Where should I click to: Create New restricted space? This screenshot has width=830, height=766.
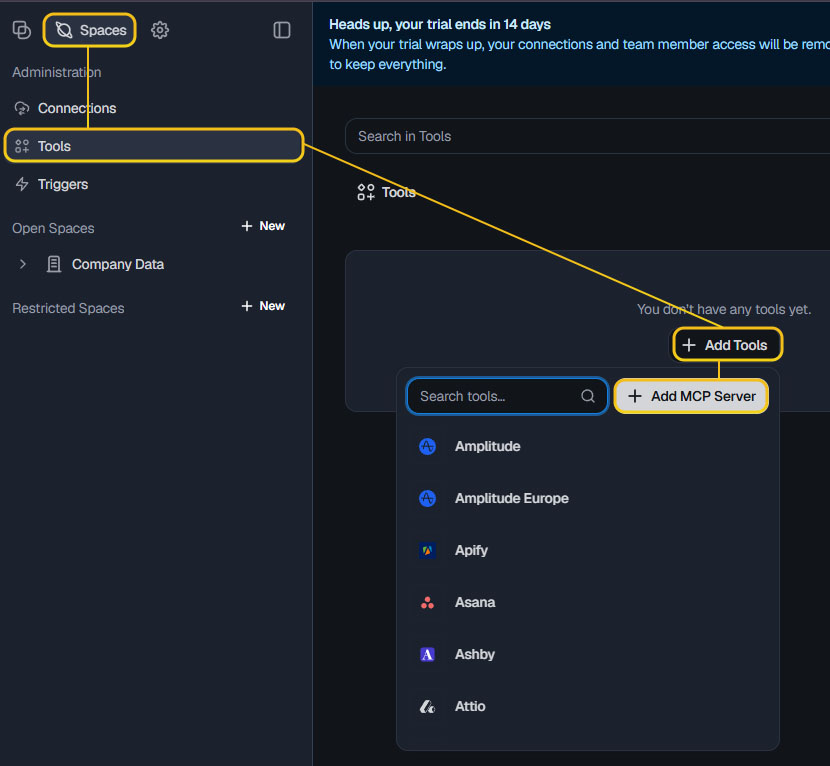coord(263,306)
